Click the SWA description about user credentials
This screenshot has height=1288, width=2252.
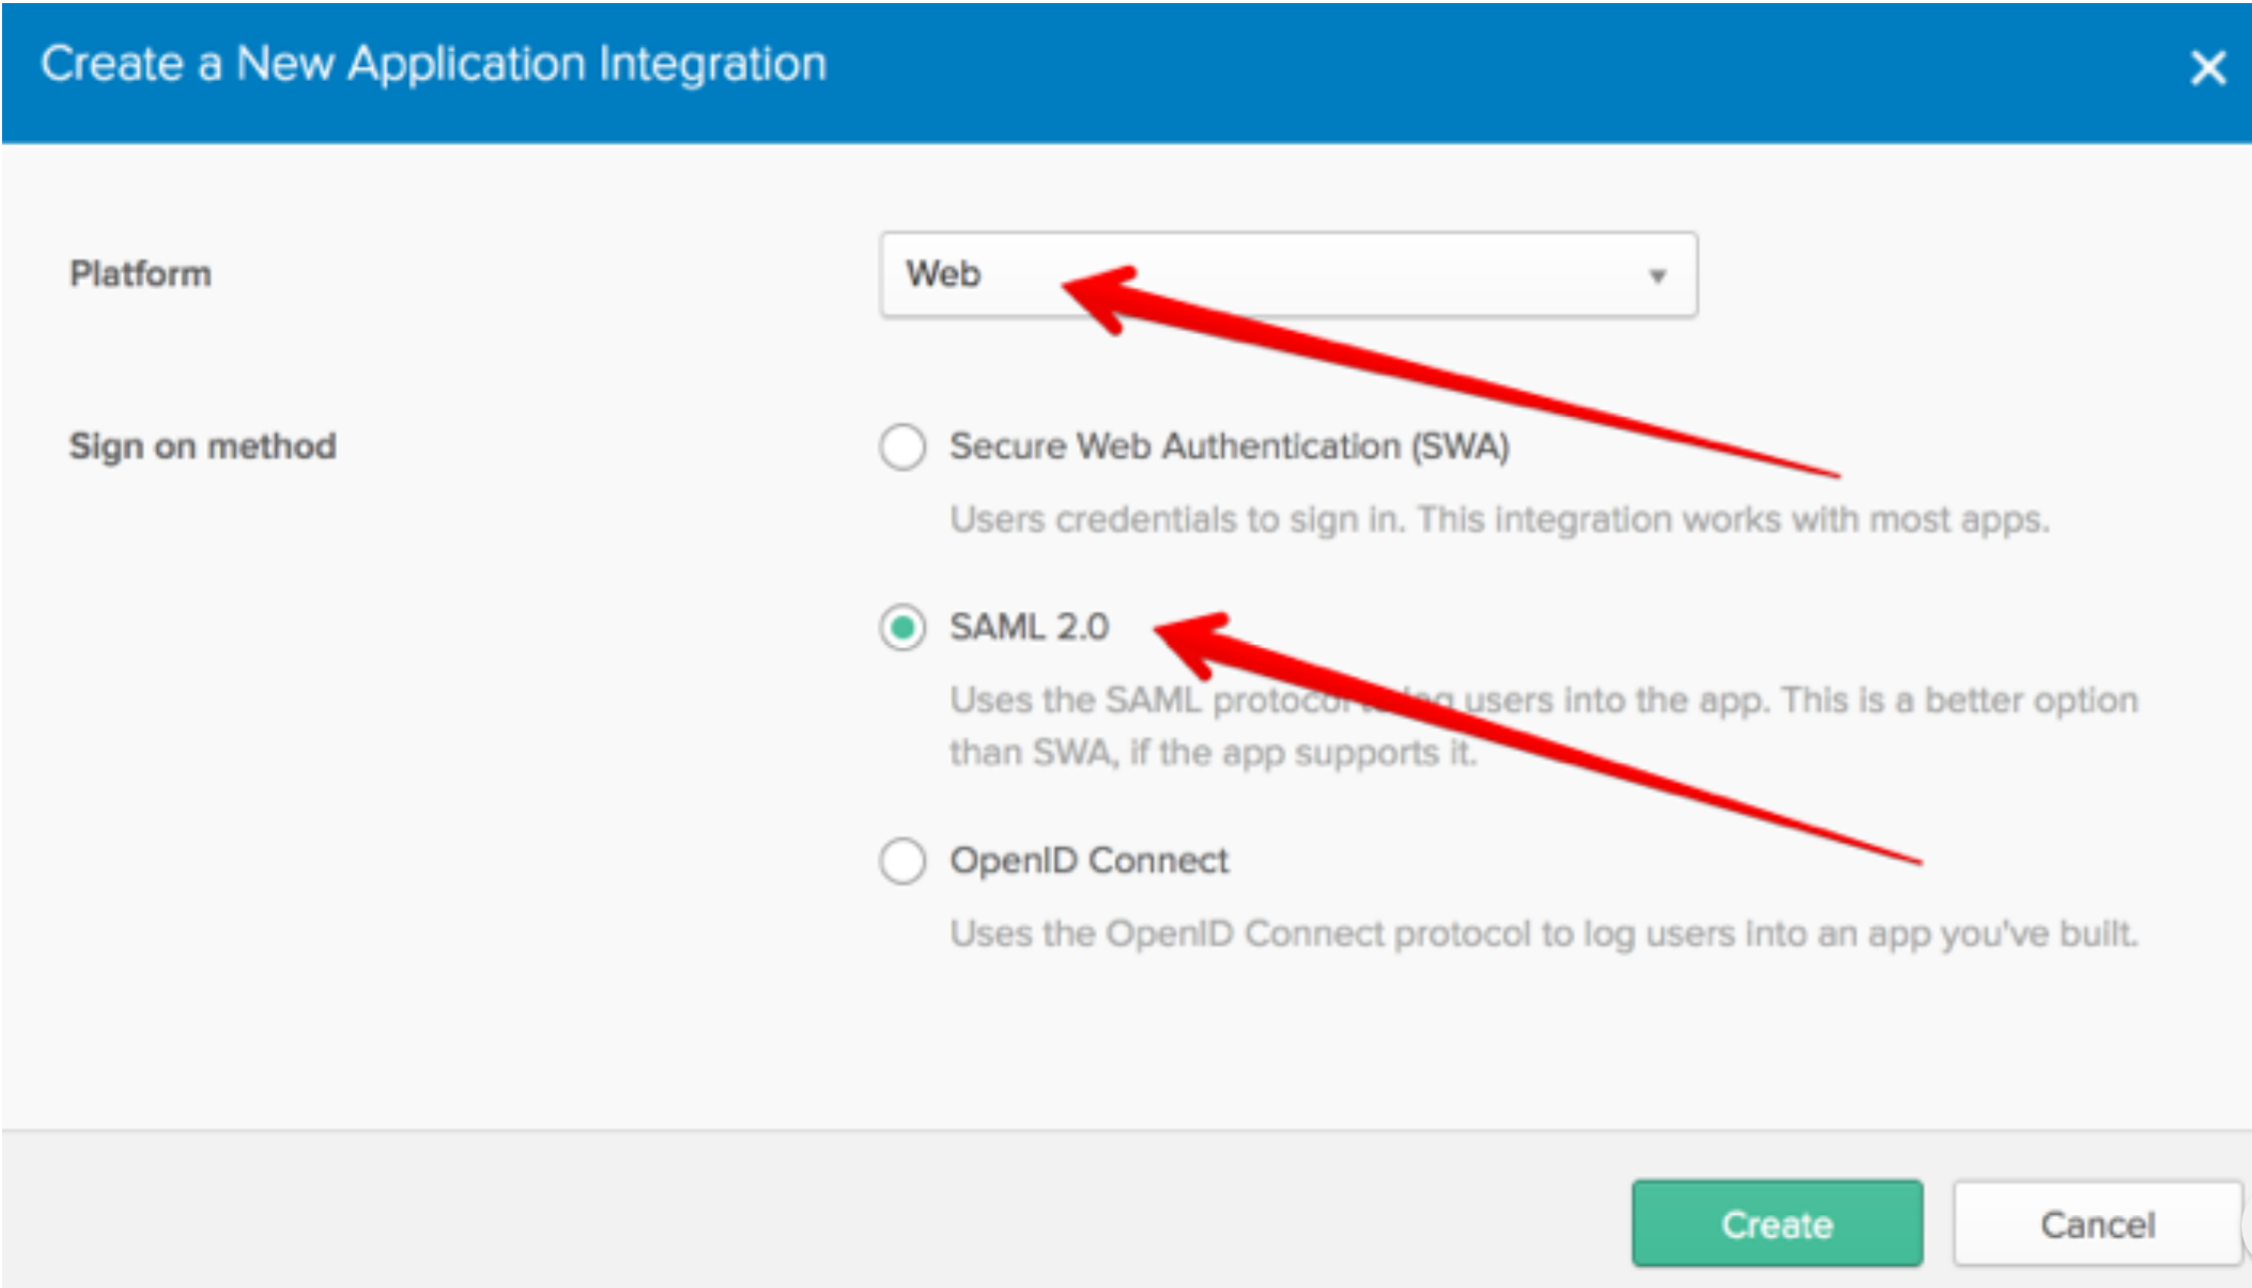click(x=1498, y=520)
